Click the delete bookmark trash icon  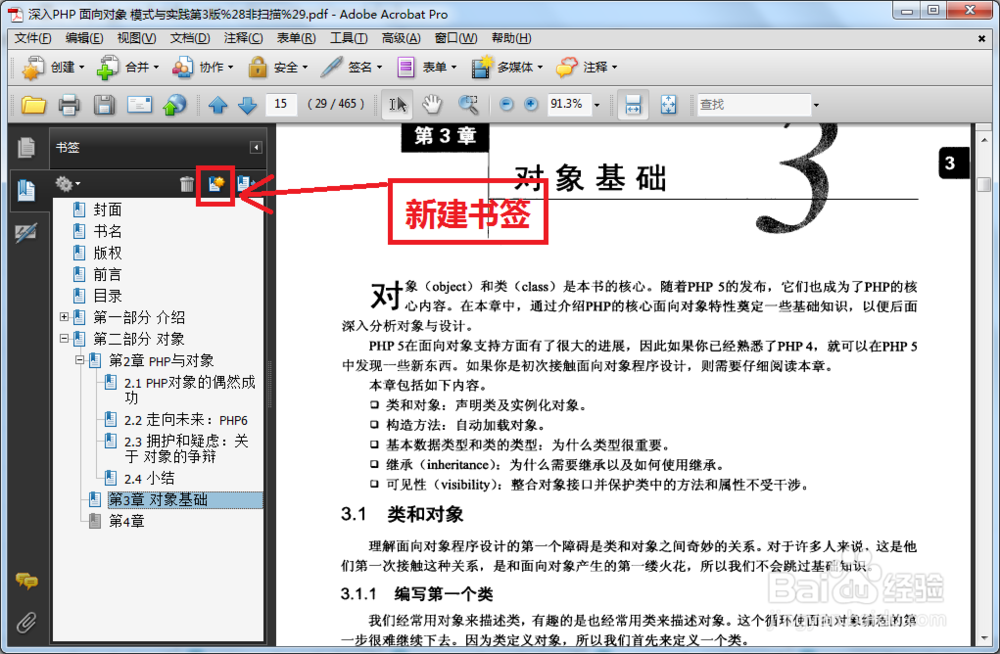point(186,184)
